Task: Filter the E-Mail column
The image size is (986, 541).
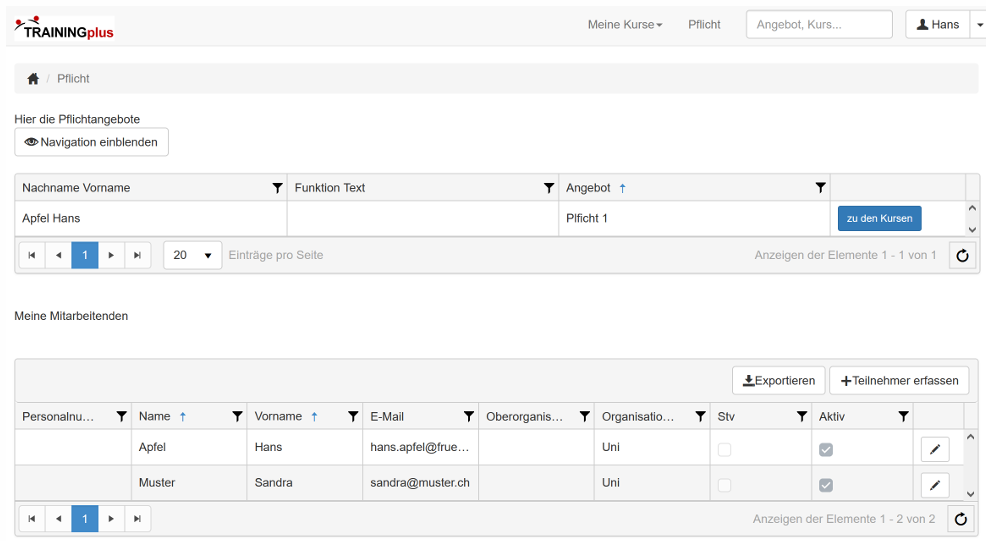Action: [468, 417]
